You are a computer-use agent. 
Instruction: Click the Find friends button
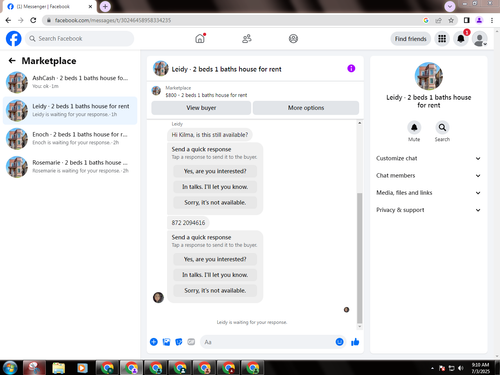[411, 39]
